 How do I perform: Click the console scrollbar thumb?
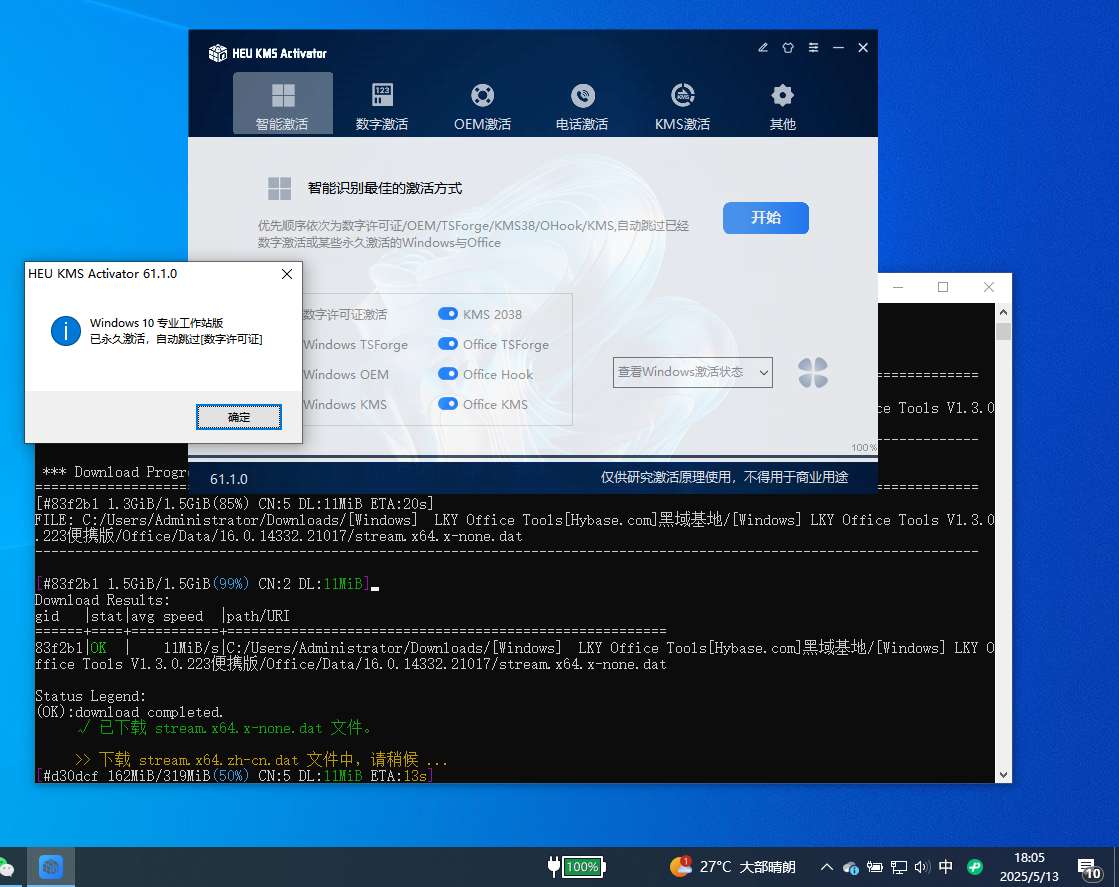(1003, 331)
